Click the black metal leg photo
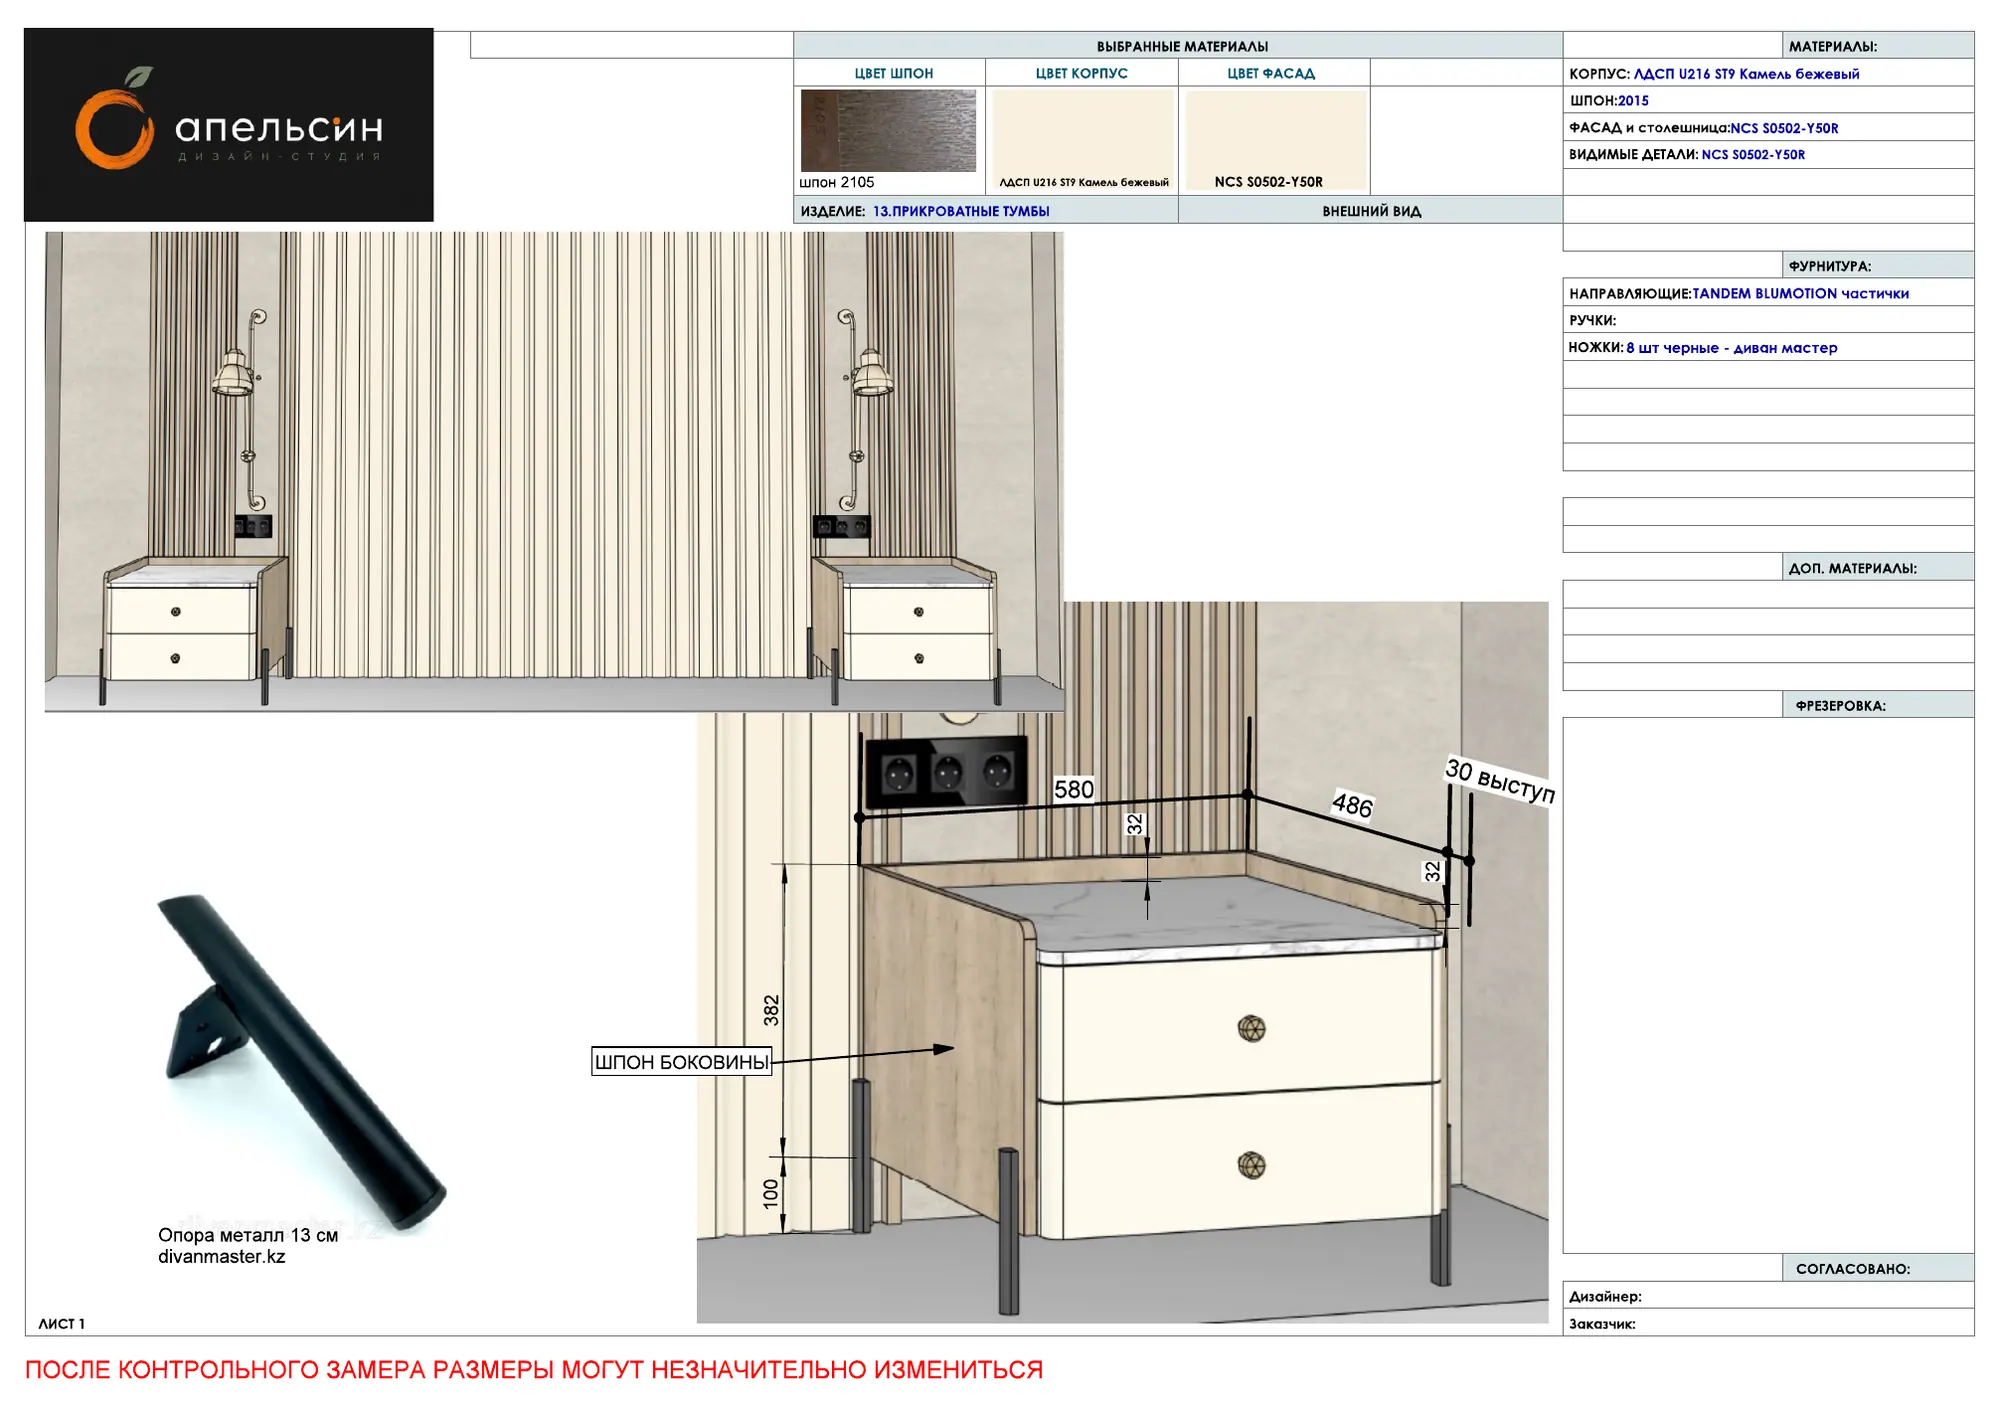 300,1062
